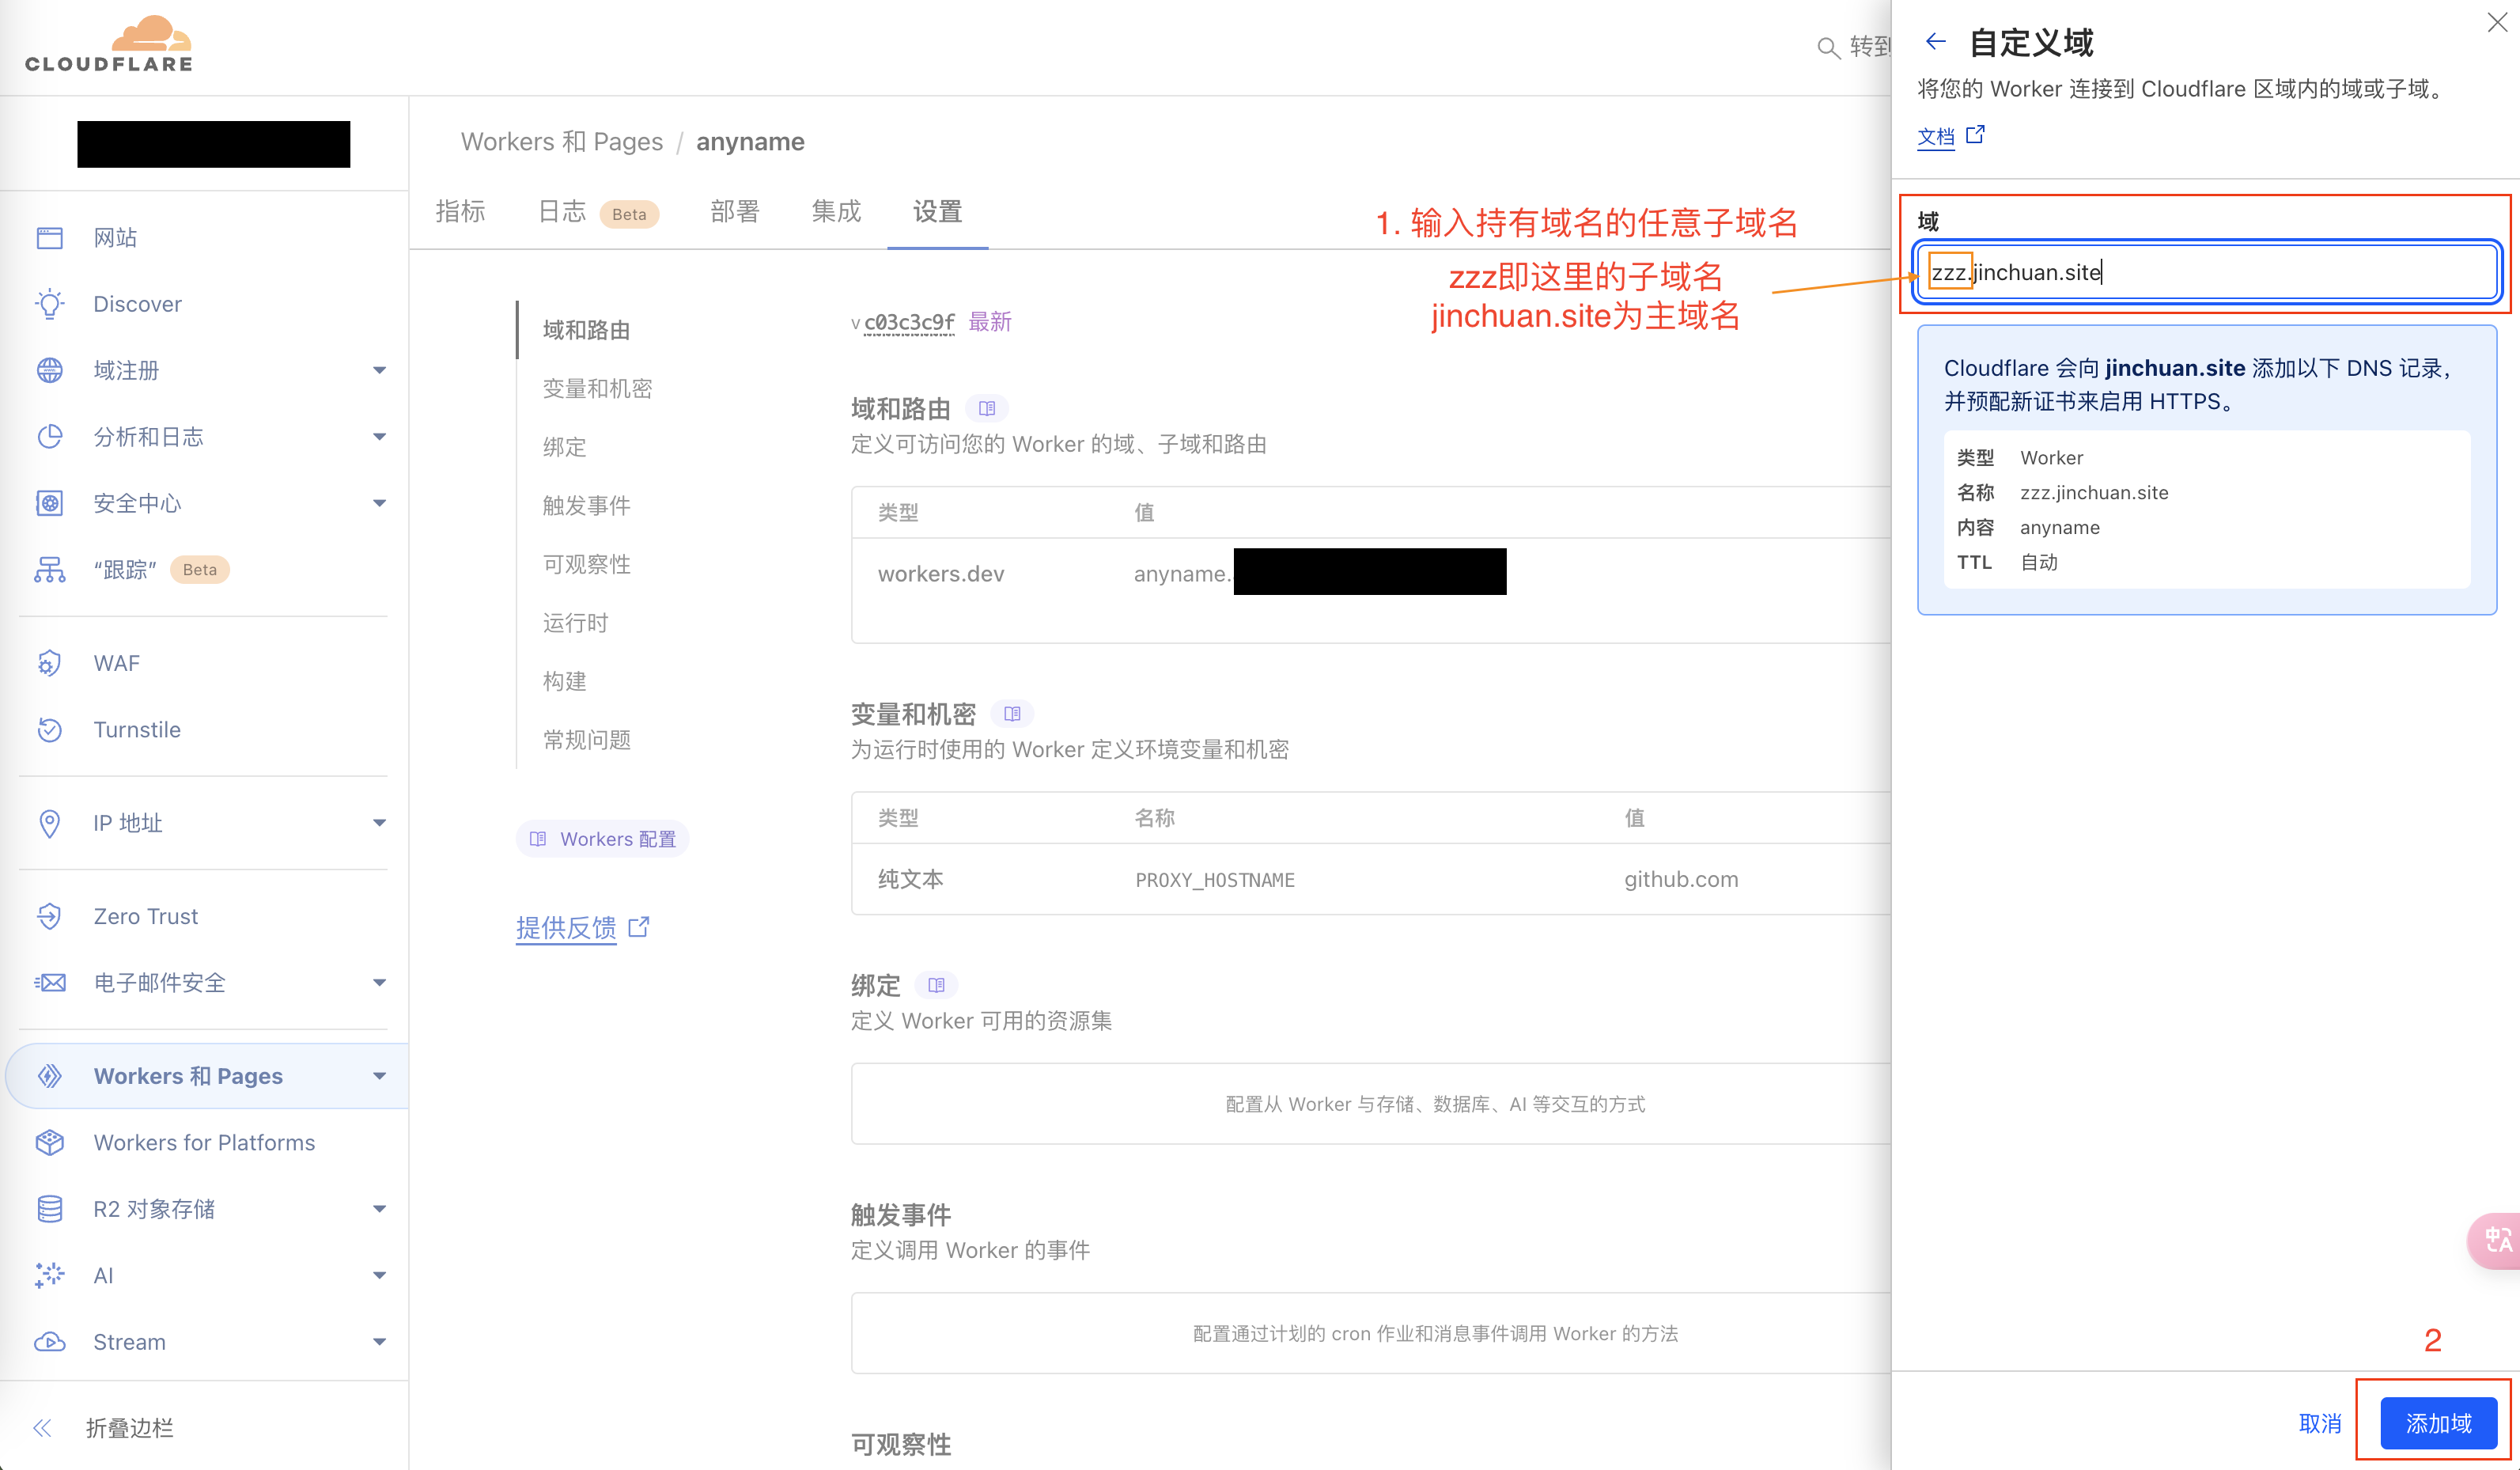Expand the 分析和日志 sidebar menu
Image resolution: width=2520 pixels, height=1470 pixels.
(379, 437)
